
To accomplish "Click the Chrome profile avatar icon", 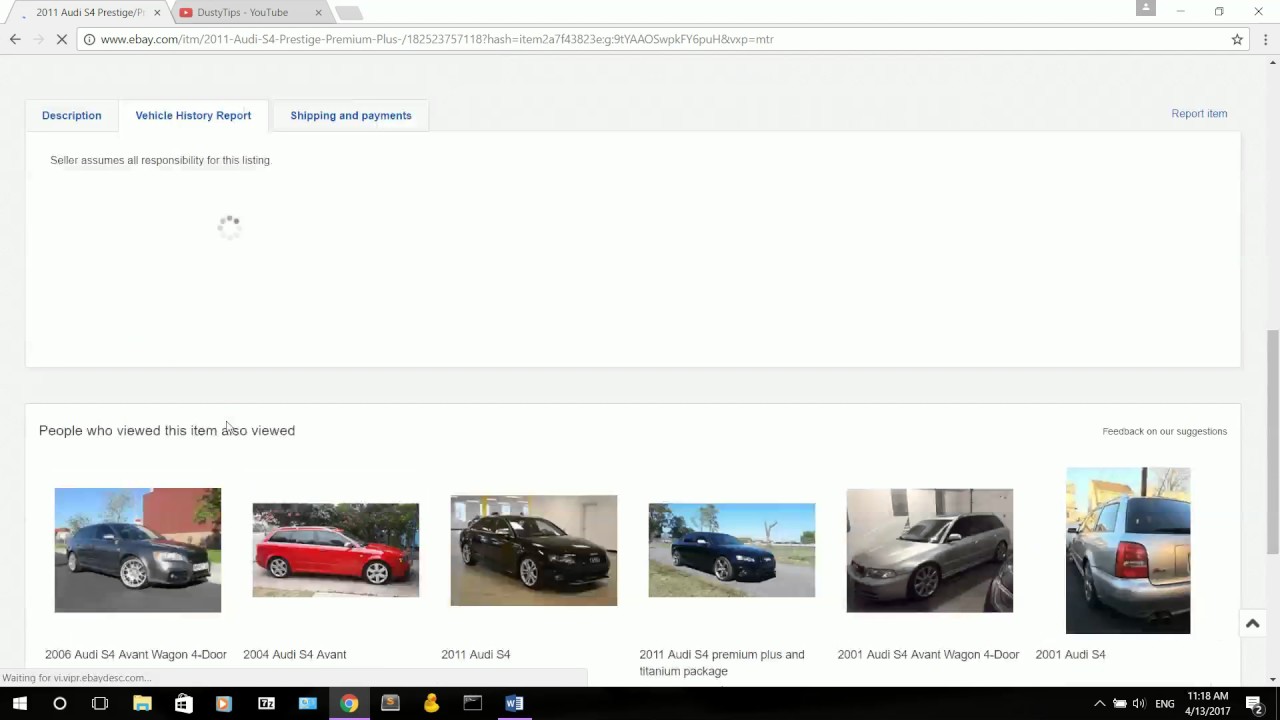I will click(1146, 8).
